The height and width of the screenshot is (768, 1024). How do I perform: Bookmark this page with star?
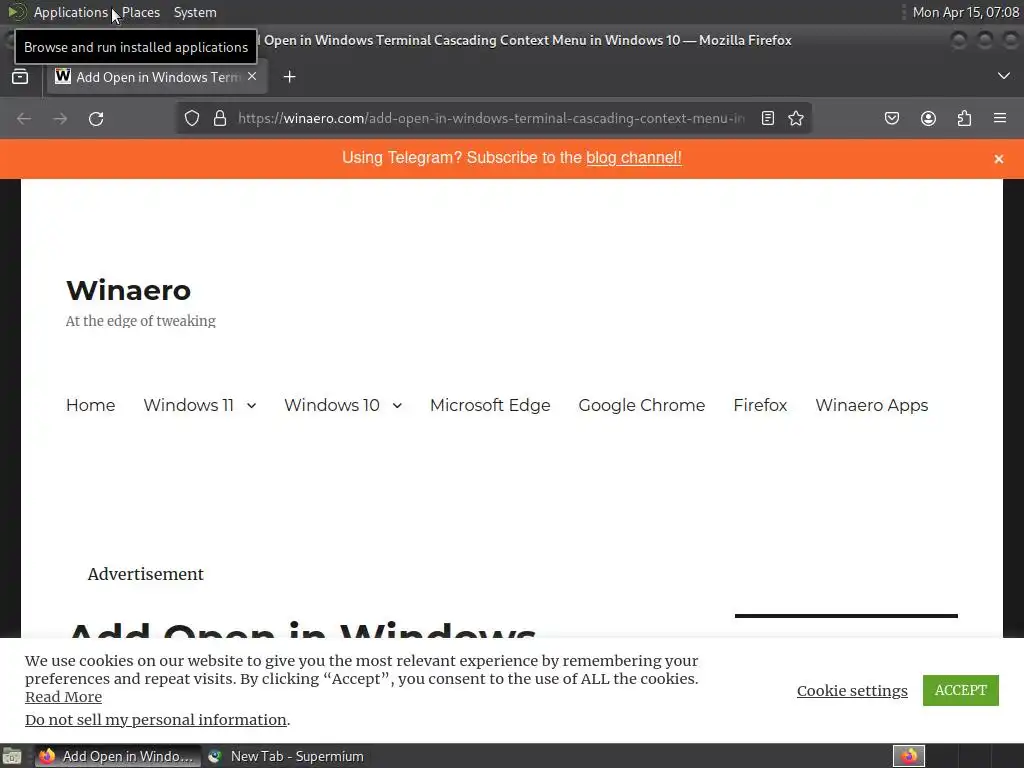pos(795,118)
